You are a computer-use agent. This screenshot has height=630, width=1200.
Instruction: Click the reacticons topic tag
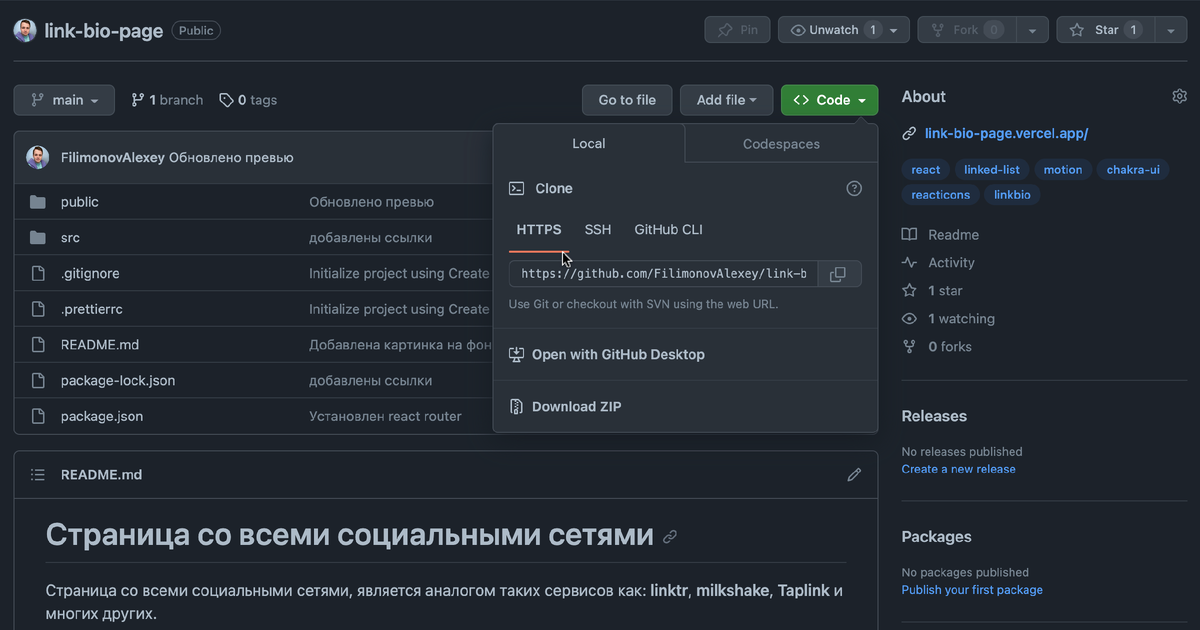click(941, 195)
